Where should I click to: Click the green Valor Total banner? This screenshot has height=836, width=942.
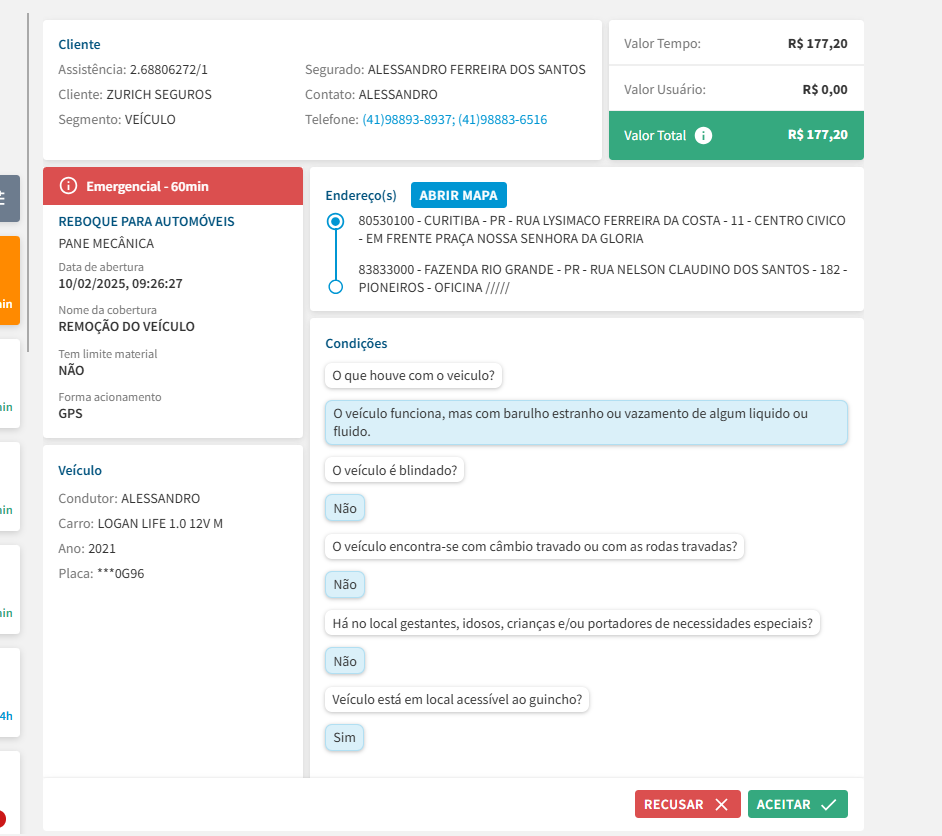(x=736, y=135)
